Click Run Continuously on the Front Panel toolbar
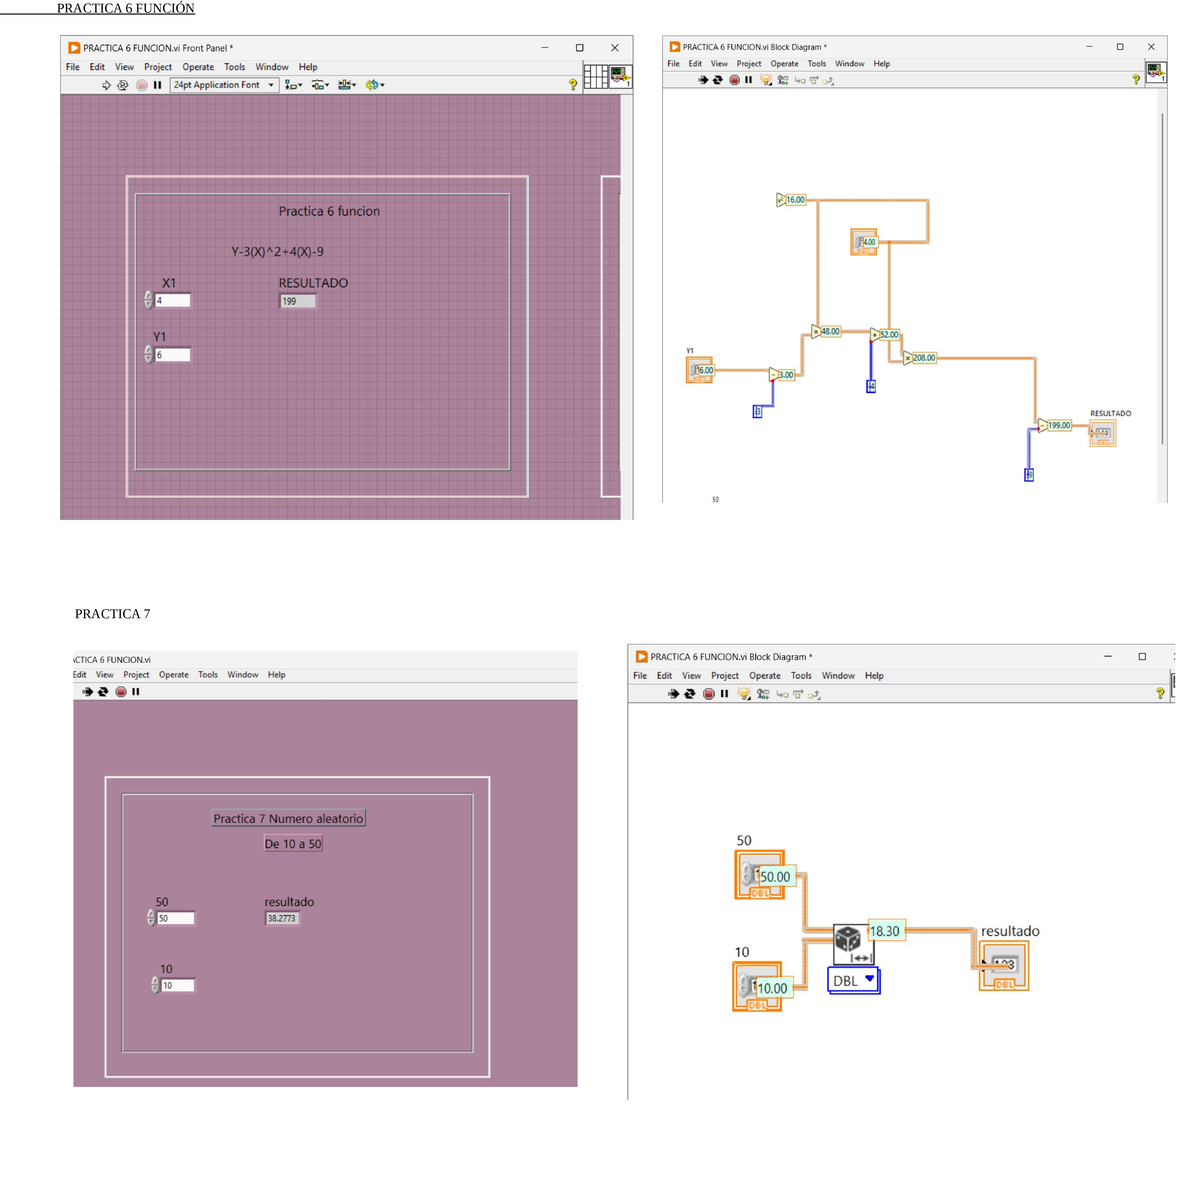Viewport: 1200px width, 1200px height. (122, 85)
